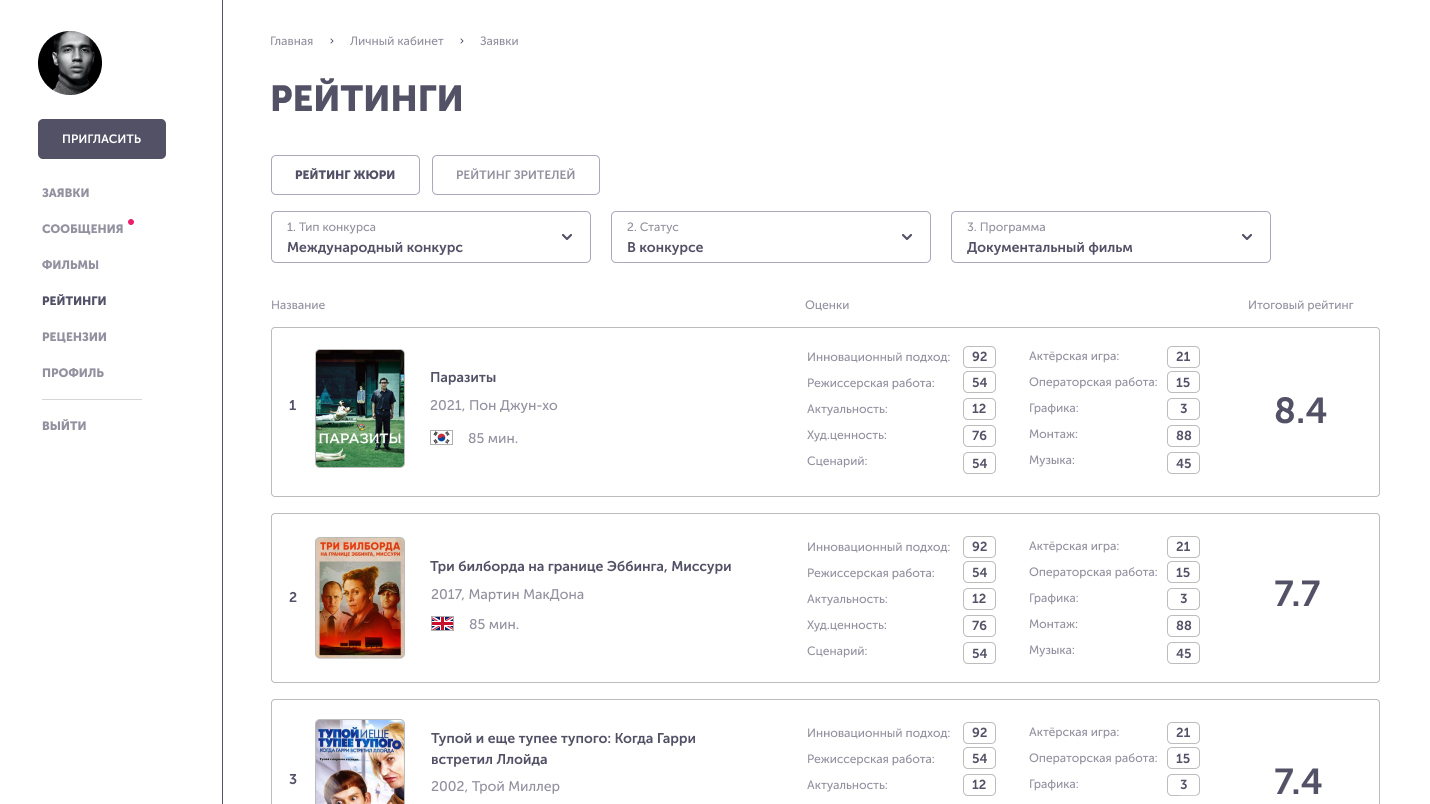
Task: Click the third film's total rating 7.4
Action: [x=1298, y=781]
